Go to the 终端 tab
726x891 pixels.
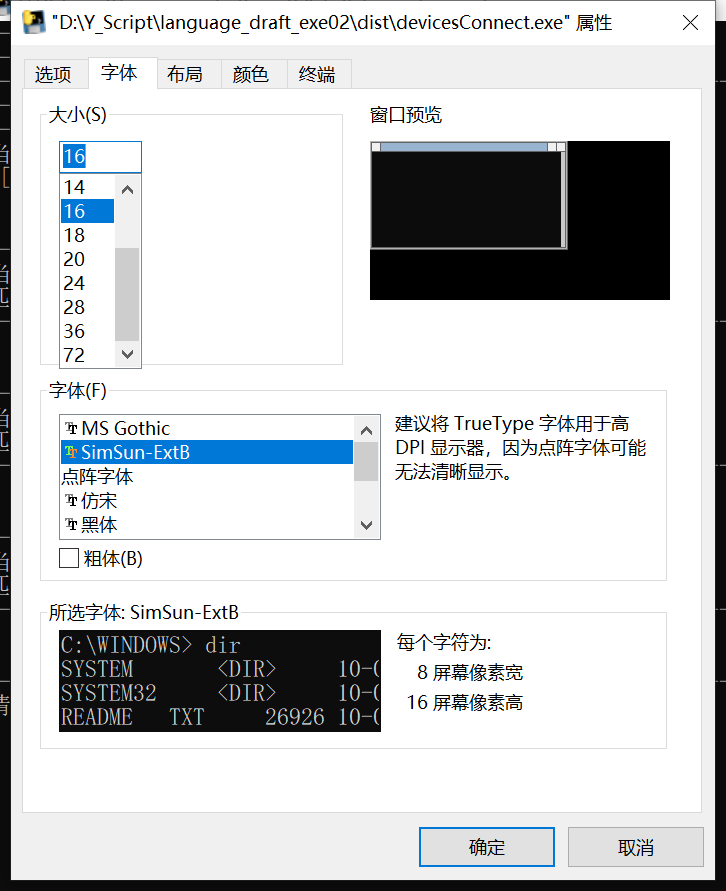click(317, 74)
